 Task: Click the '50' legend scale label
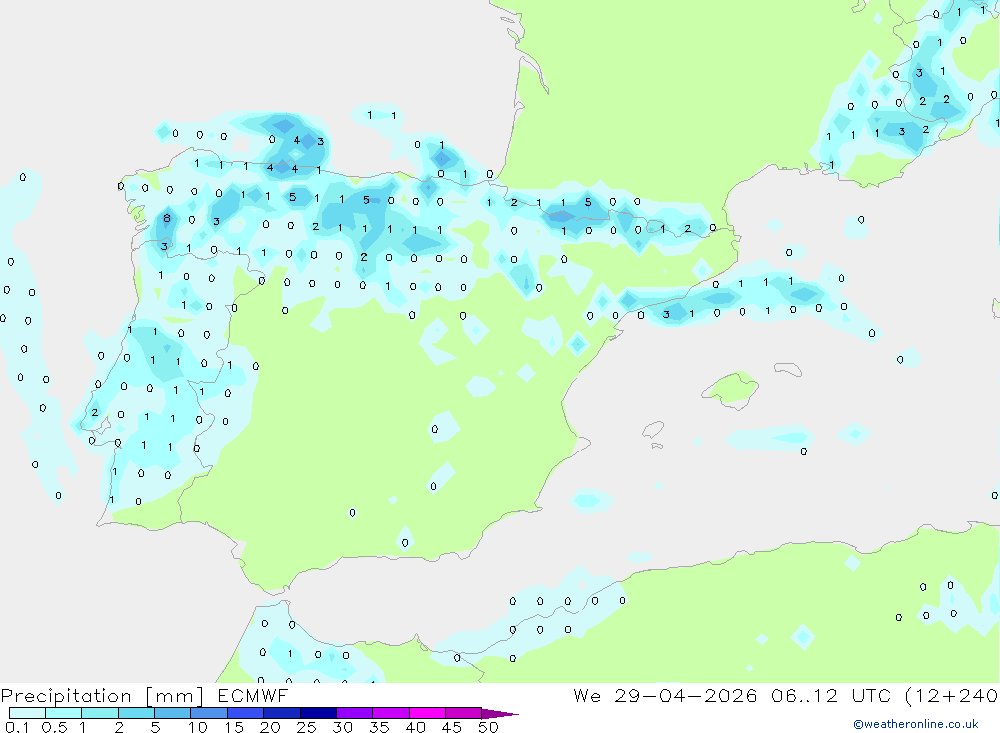(488, 727)
